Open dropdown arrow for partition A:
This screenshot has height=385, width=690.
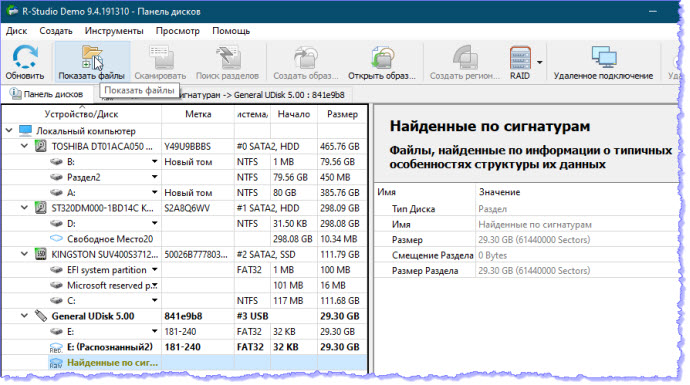[154, 192]
